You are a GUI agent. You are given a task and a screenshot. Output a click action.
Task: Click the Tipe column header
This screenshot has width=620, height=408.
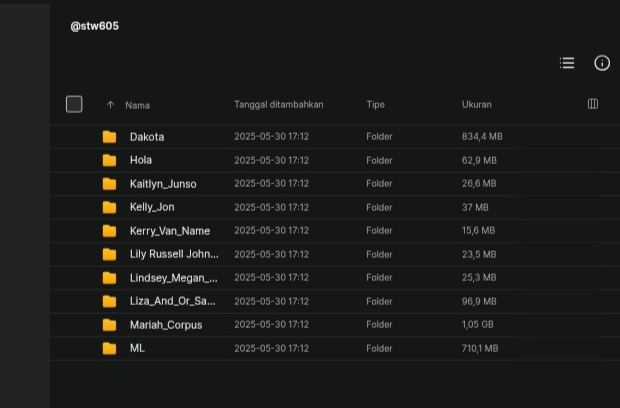(375, 104)
